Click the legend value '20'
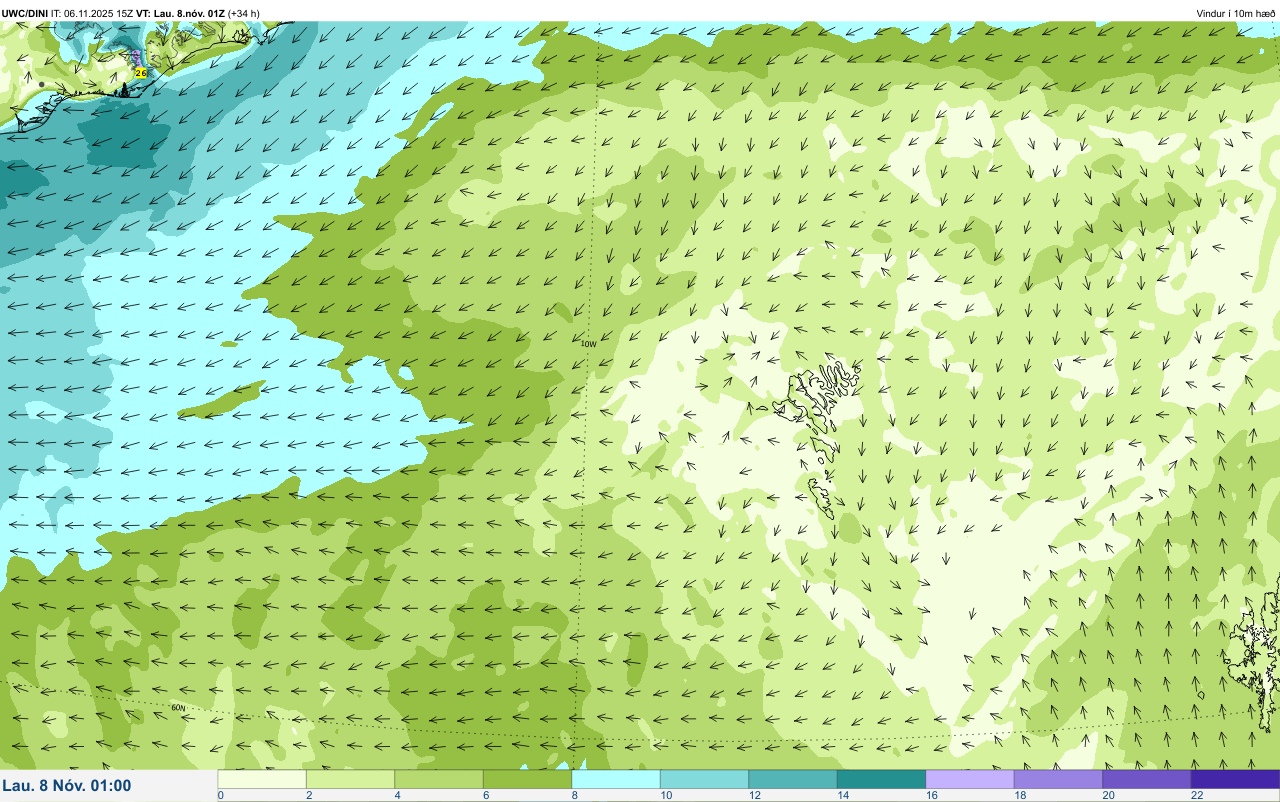This screenshot has width=1280, height=802. pos(1108,795)
